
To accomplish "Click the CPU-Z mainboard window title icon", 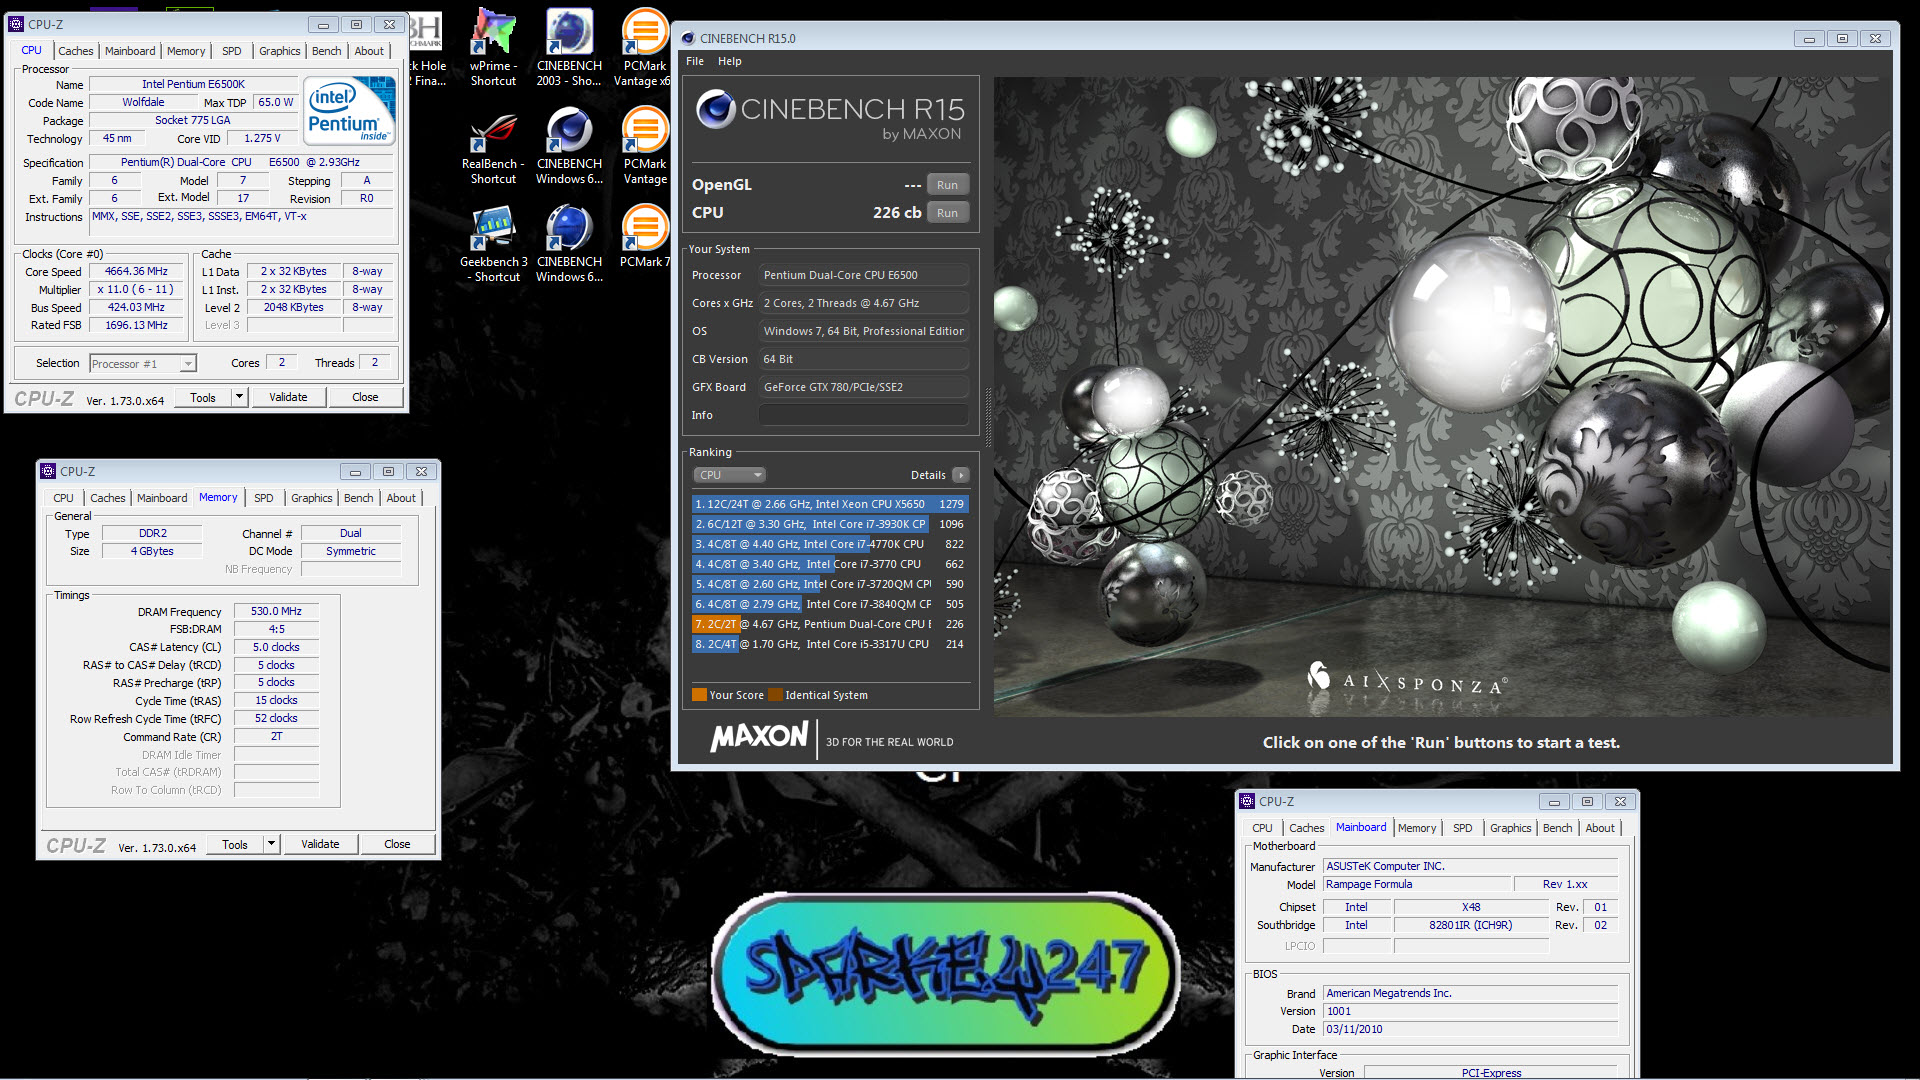I will tap(1247, 801).
